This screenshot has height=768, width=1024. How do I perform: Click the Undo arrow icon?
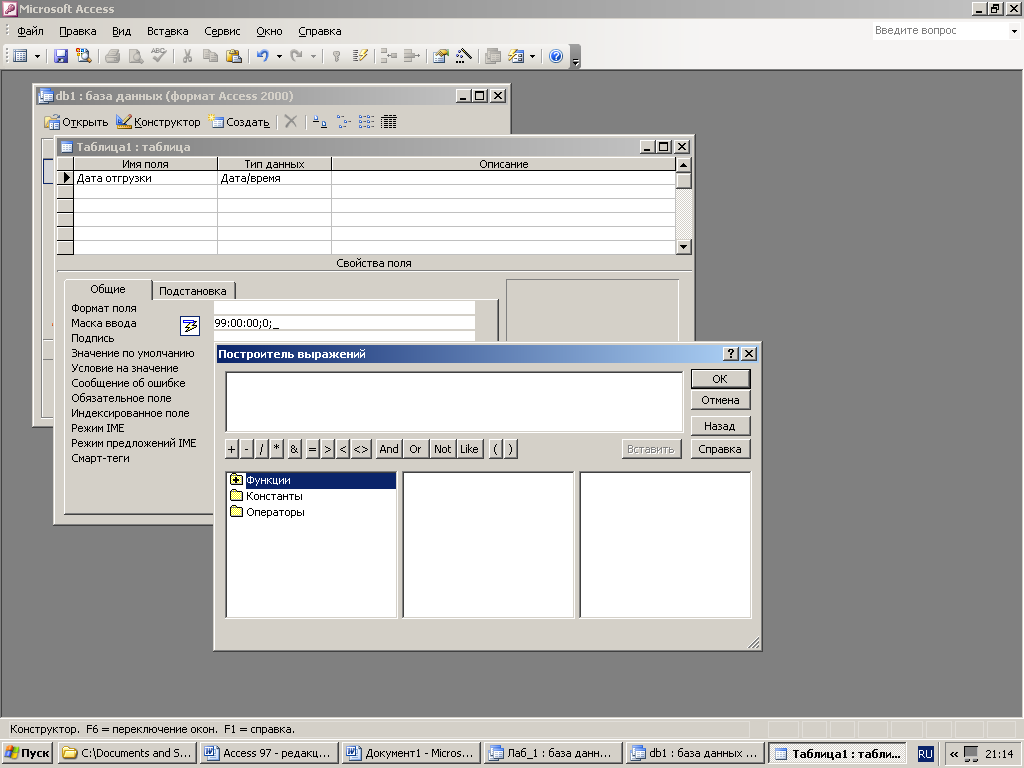coord(263,56)
